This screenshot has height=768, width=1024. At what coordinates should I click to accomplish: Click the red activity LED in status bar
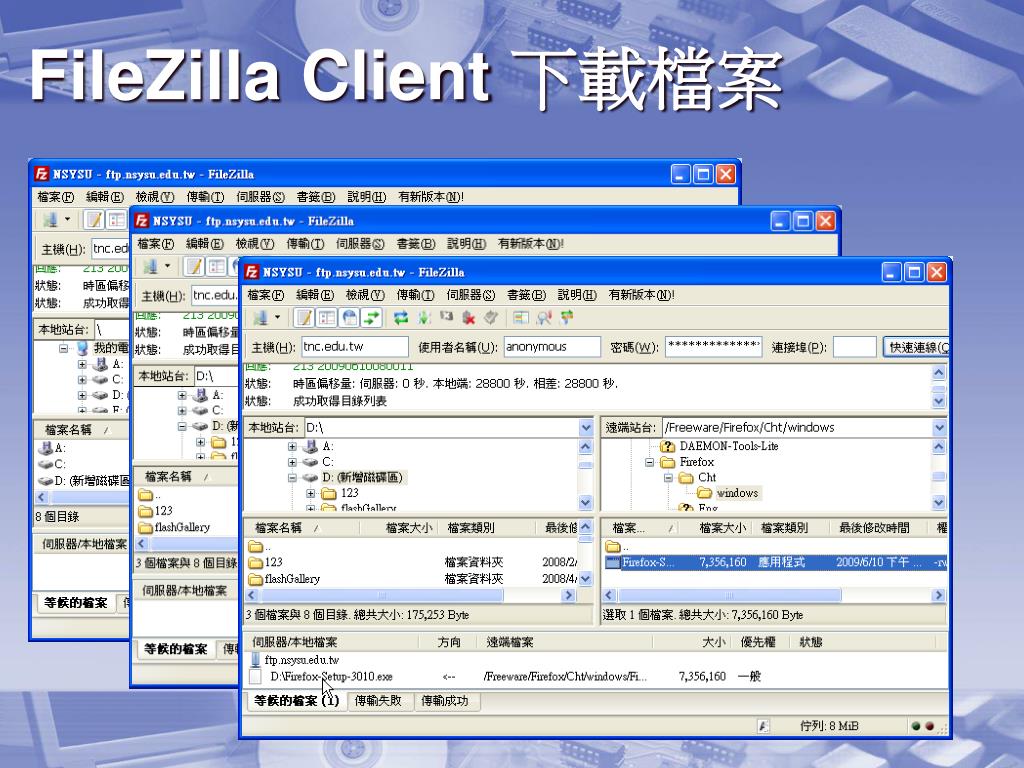tap(929, 726)
